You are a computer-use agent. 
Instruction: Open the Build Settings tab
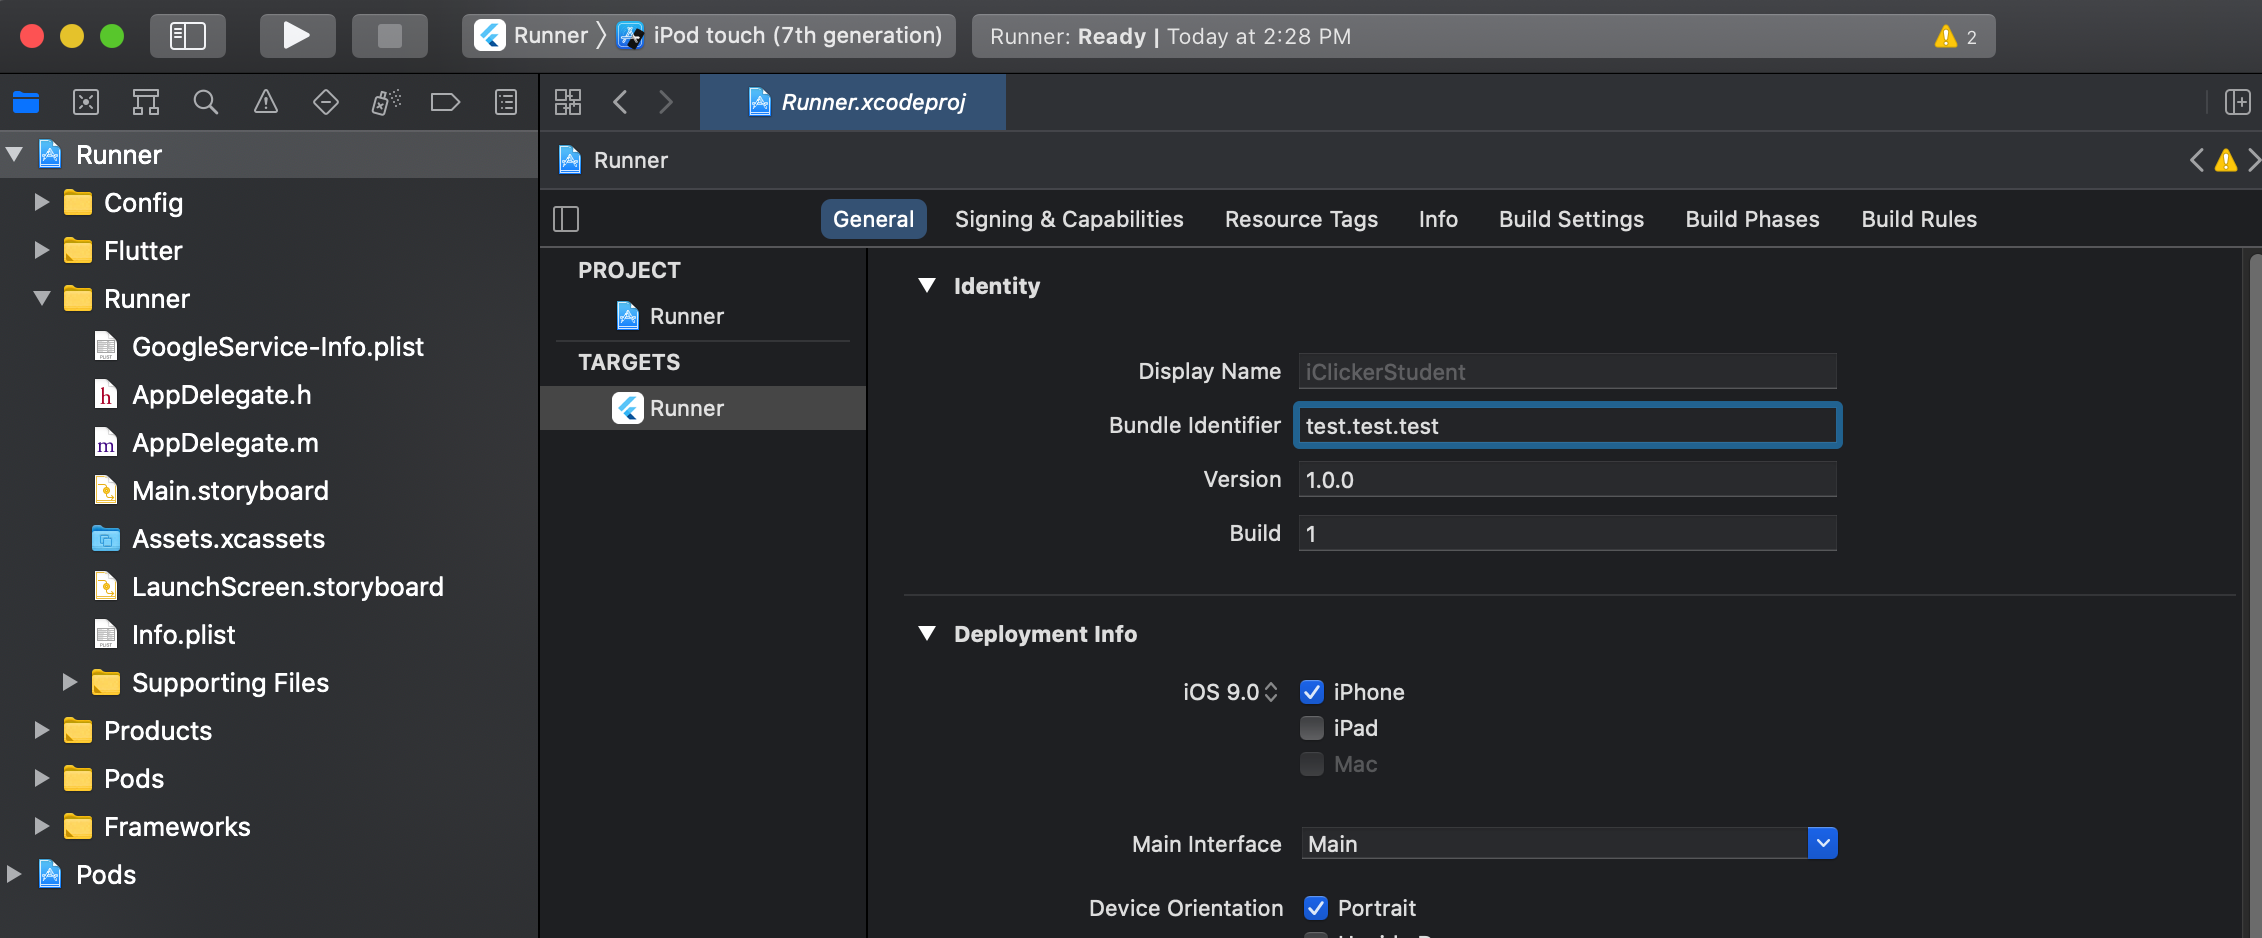point(1570,219)
